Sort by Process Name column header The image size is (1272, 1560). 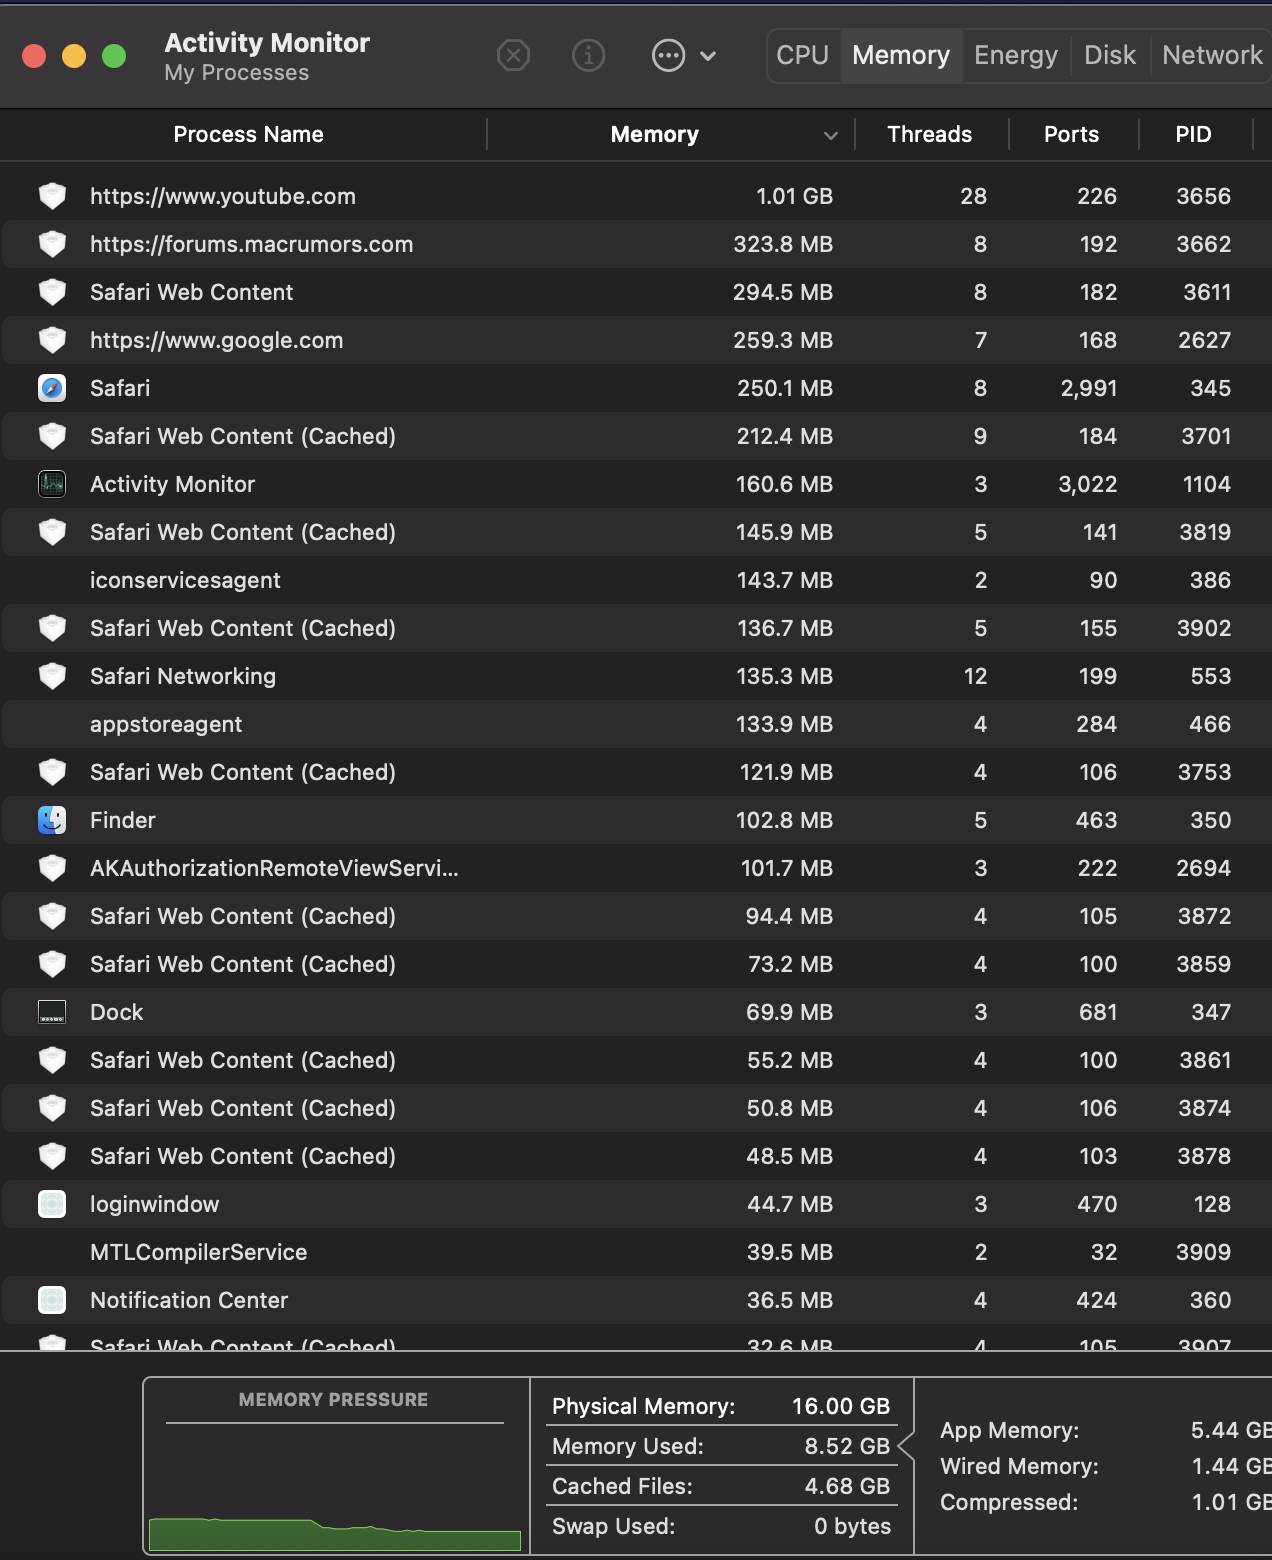(248, 135)
